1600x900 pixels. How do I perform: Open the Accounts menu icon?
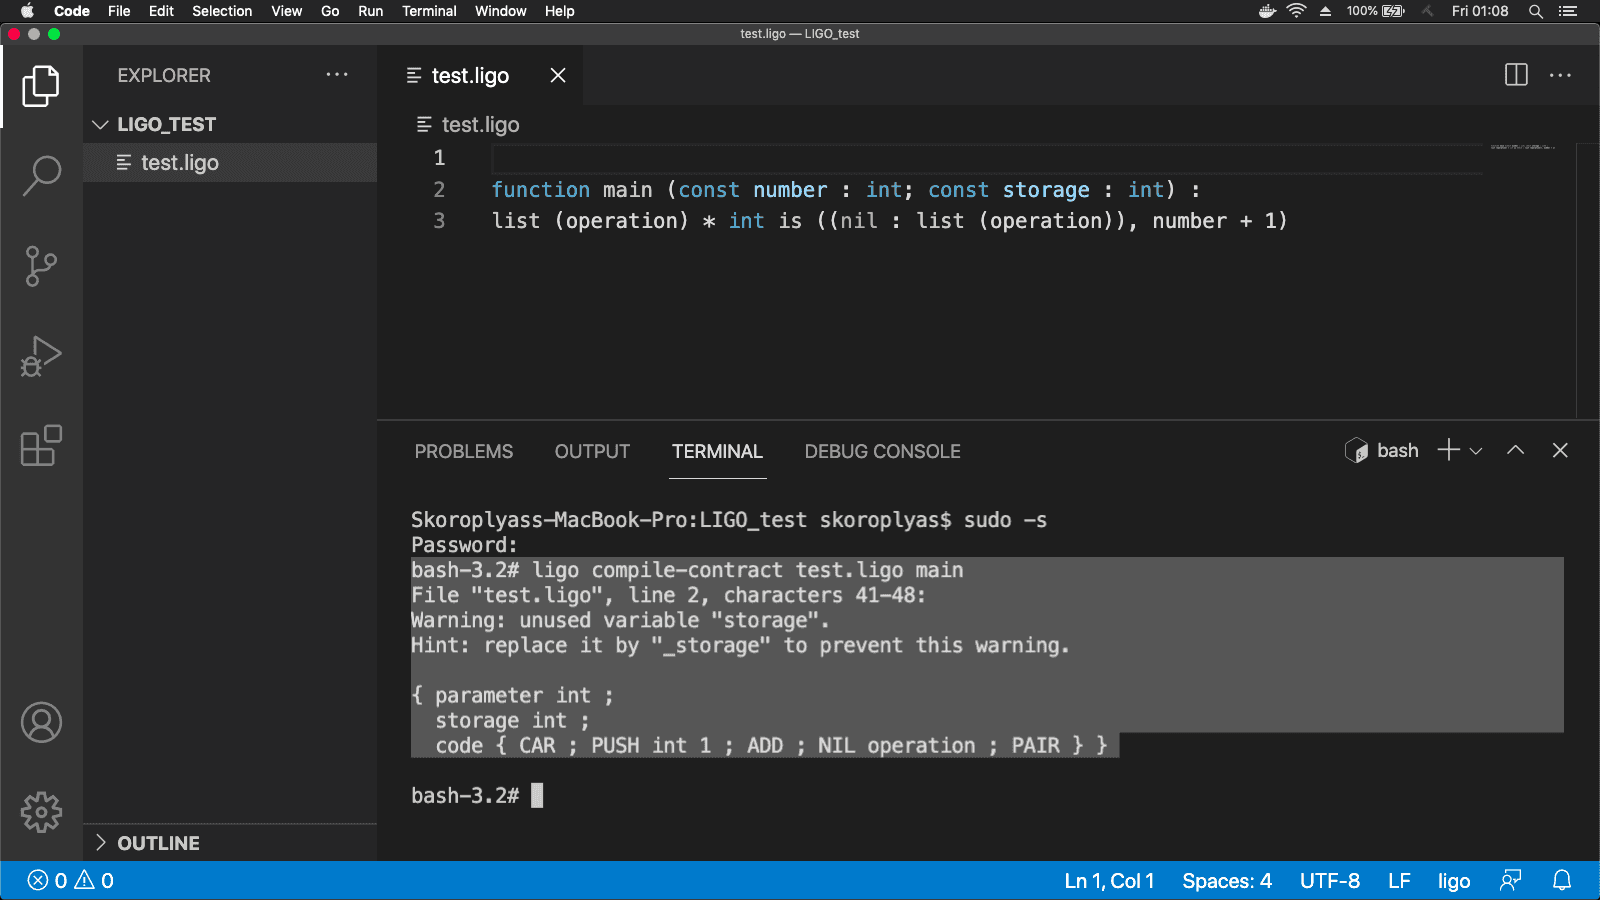click(41, 722)
